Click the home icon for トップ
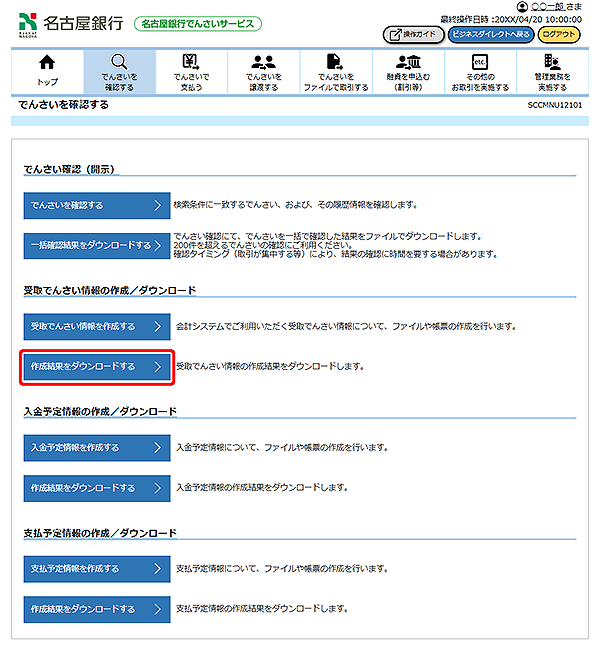Image resolution: width=600 pixels, height=645 pixels. tap(46, 63)
